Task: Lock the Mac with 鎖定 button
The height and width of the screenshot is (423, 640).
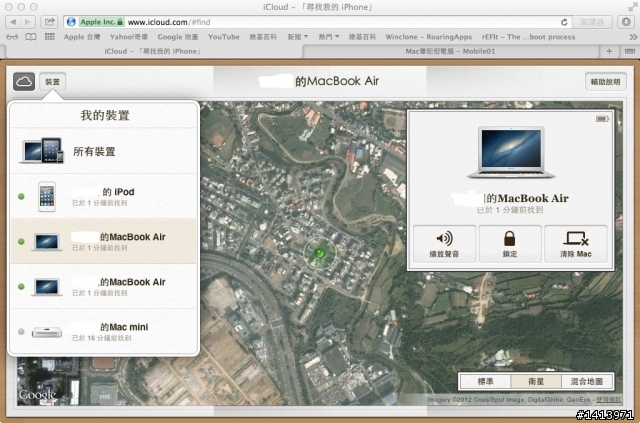Action: pos(510,244)
